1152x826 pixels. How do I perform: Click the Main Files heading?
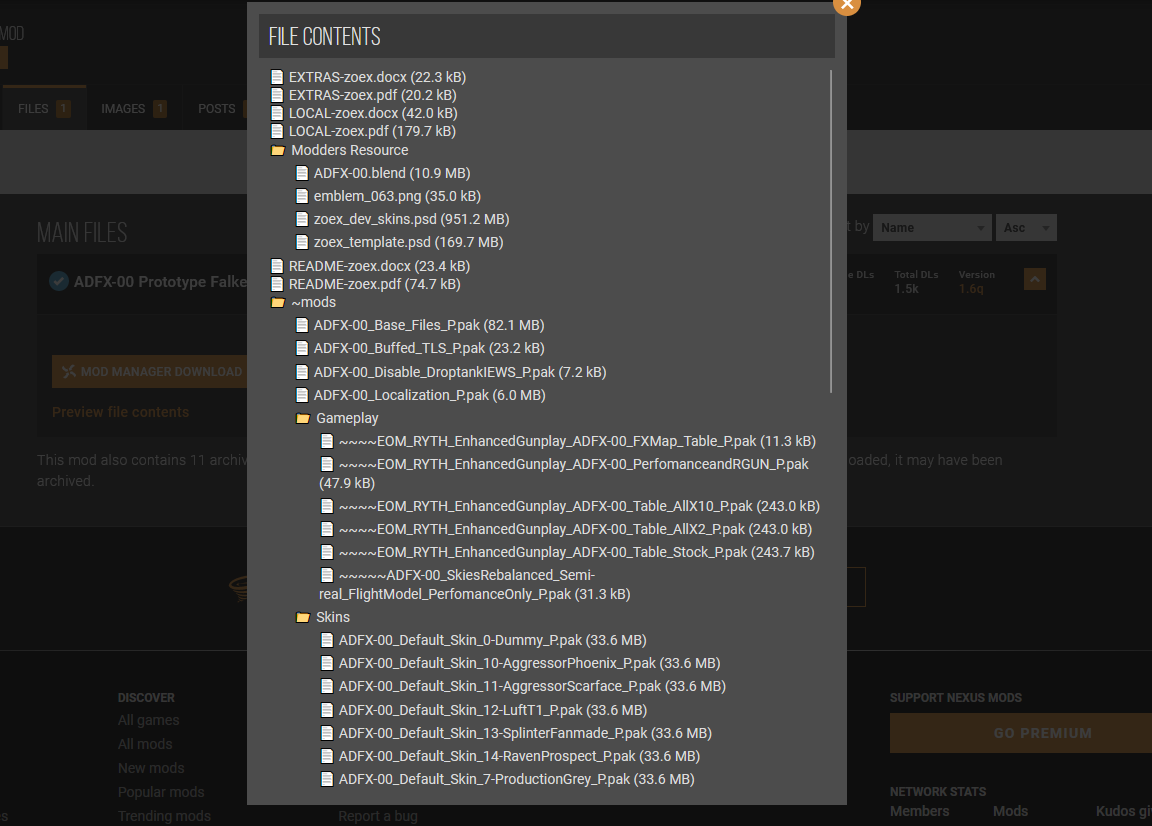82,233
